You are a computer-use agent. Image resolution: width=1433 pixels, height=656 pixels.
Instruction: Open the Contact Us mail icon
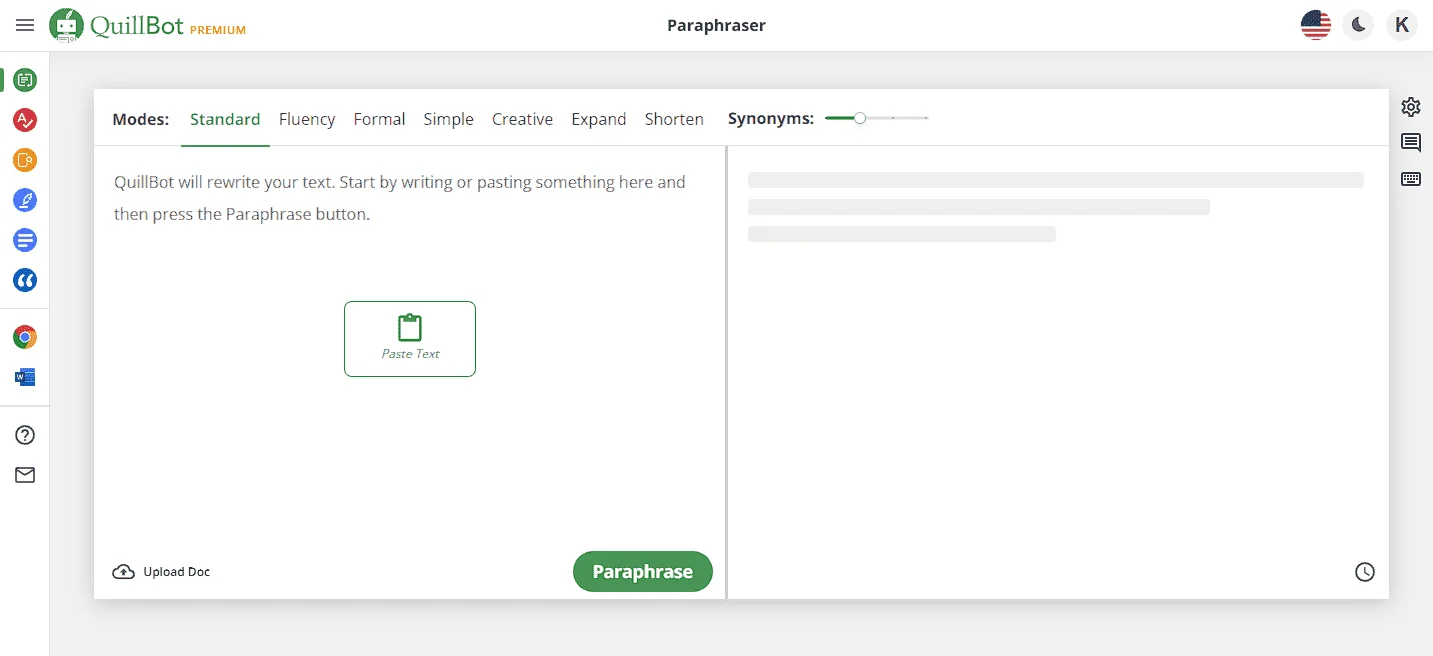pos(25,475)
